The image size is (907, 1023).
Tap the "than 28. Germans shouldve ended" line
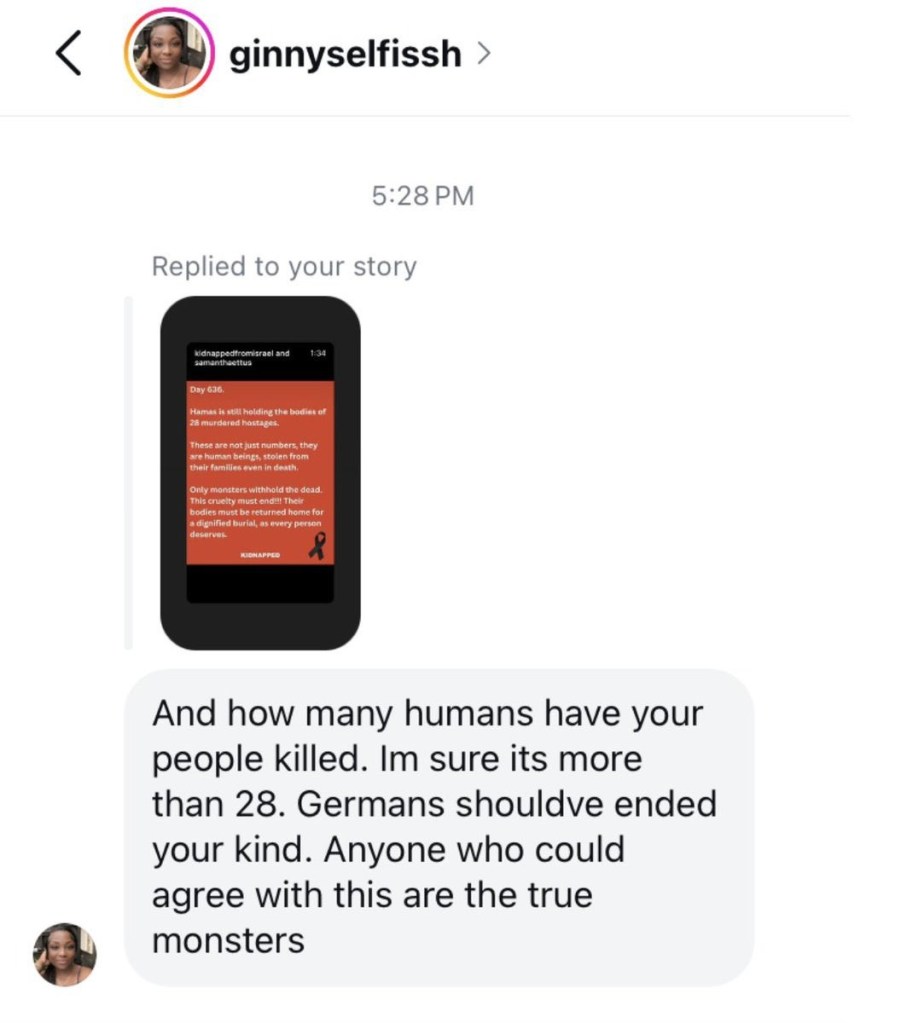coord(435,804)
